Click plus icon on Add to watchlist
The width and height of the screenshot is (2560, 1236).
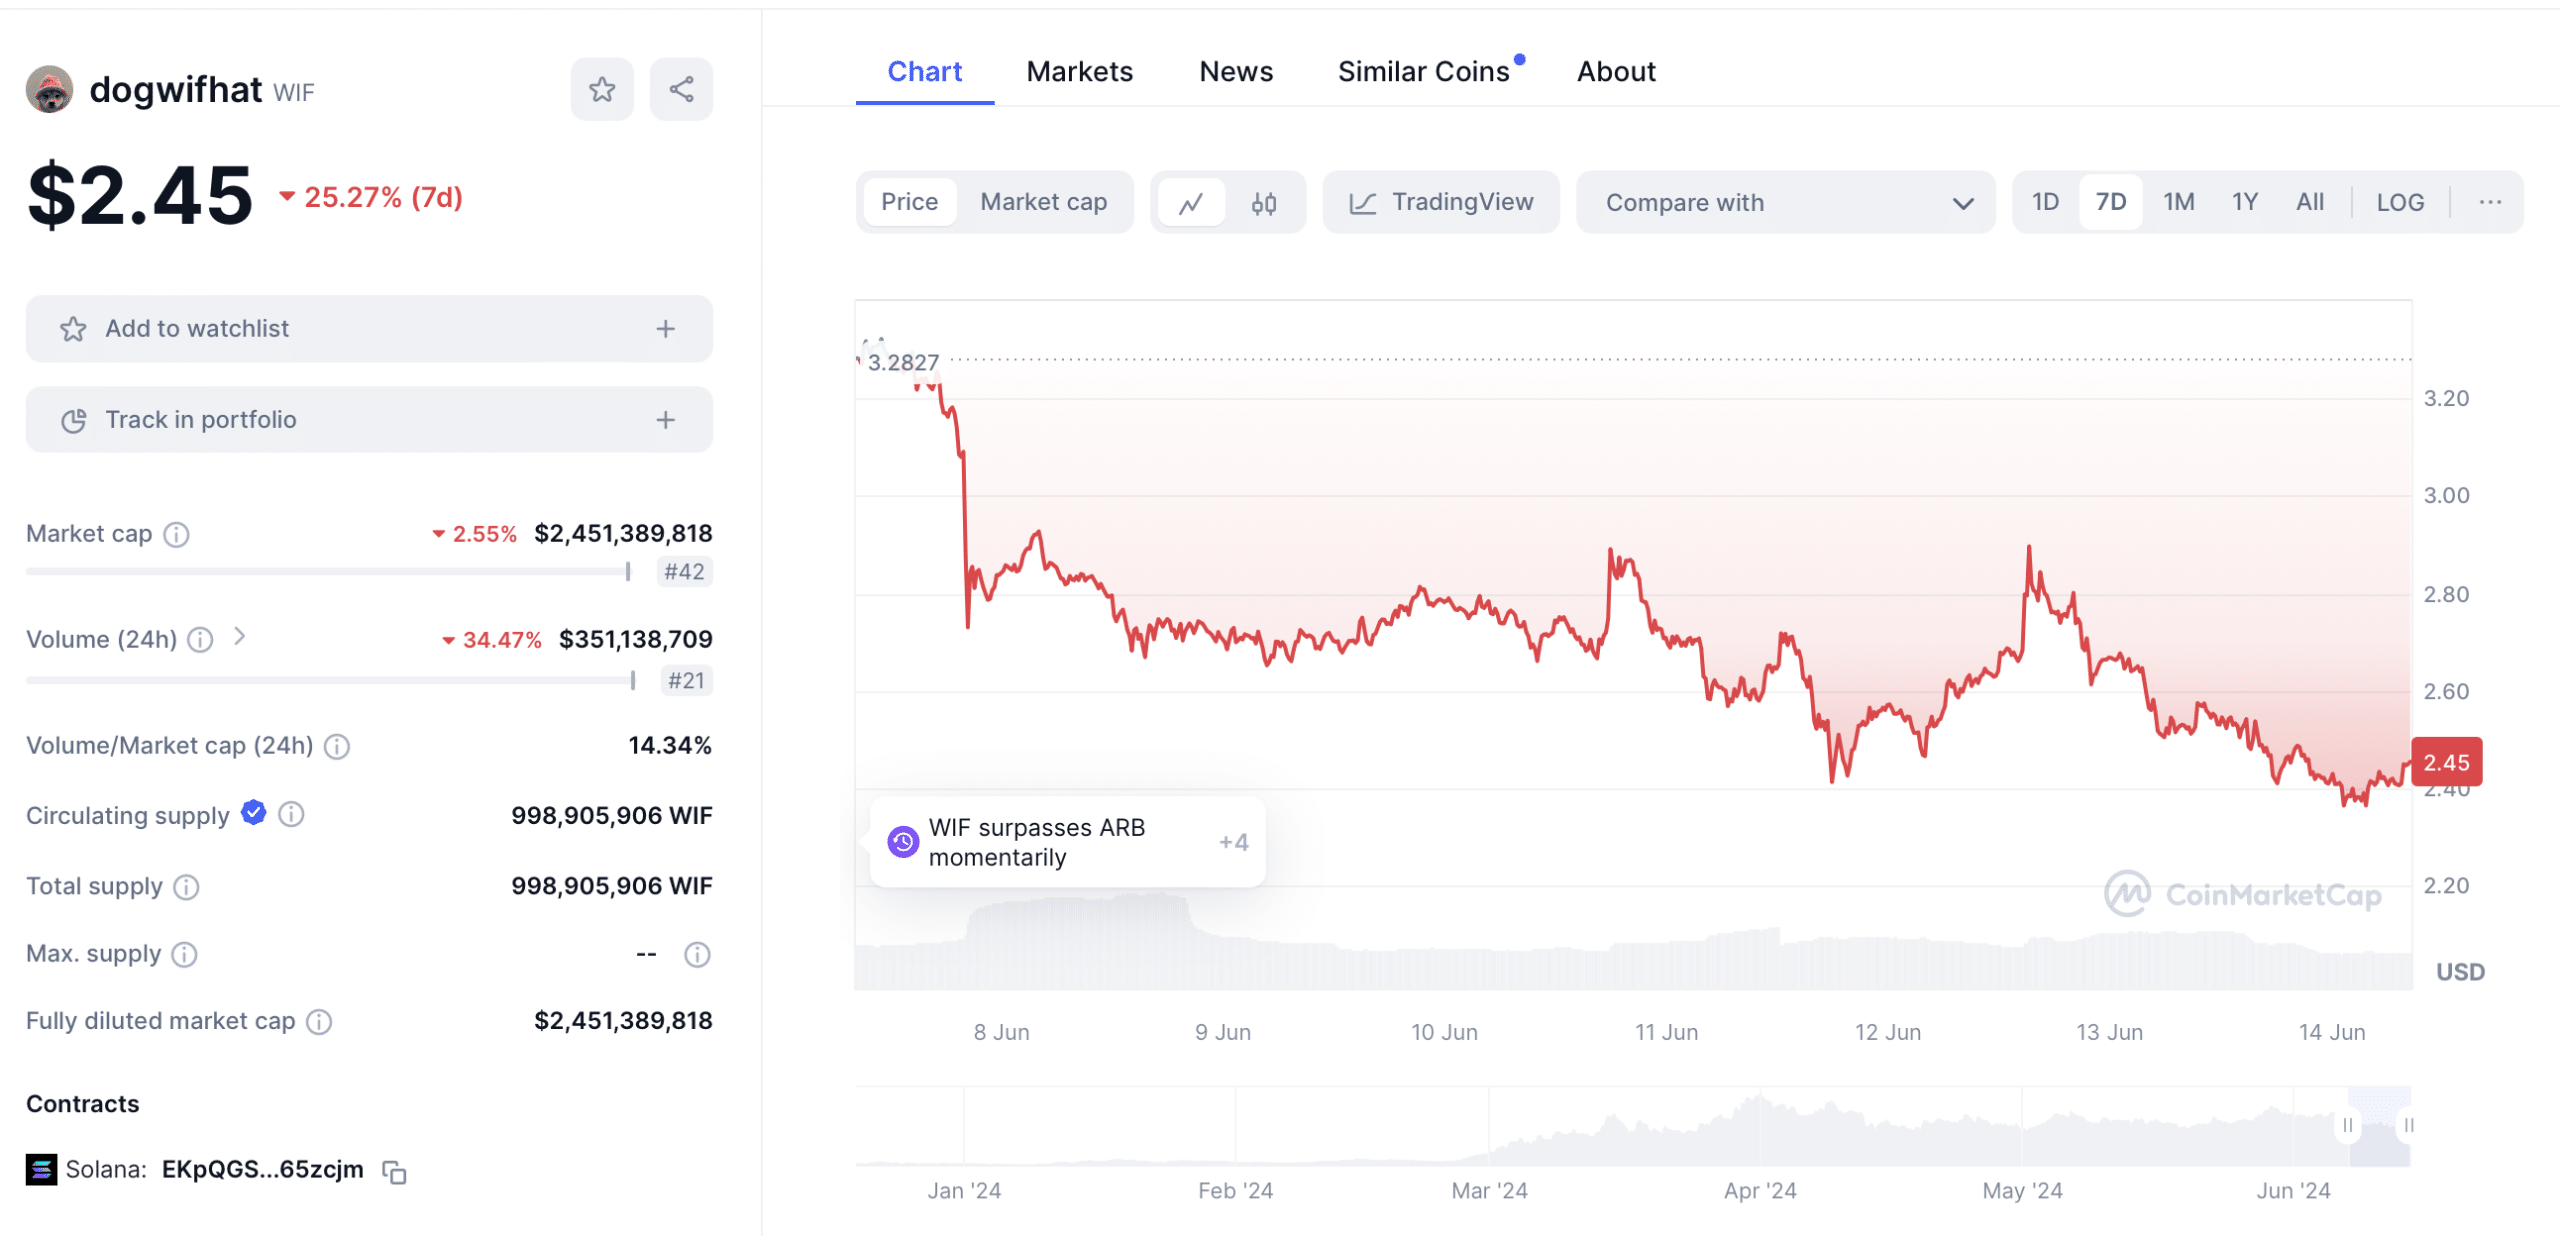[x=666, y=329]
